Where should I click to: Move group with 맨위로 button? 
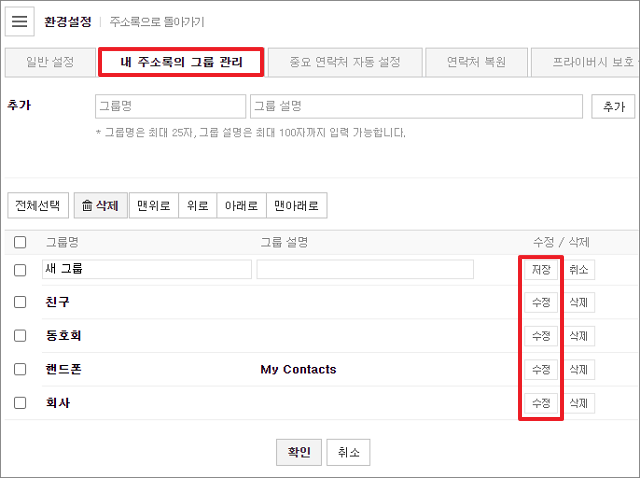155,206
